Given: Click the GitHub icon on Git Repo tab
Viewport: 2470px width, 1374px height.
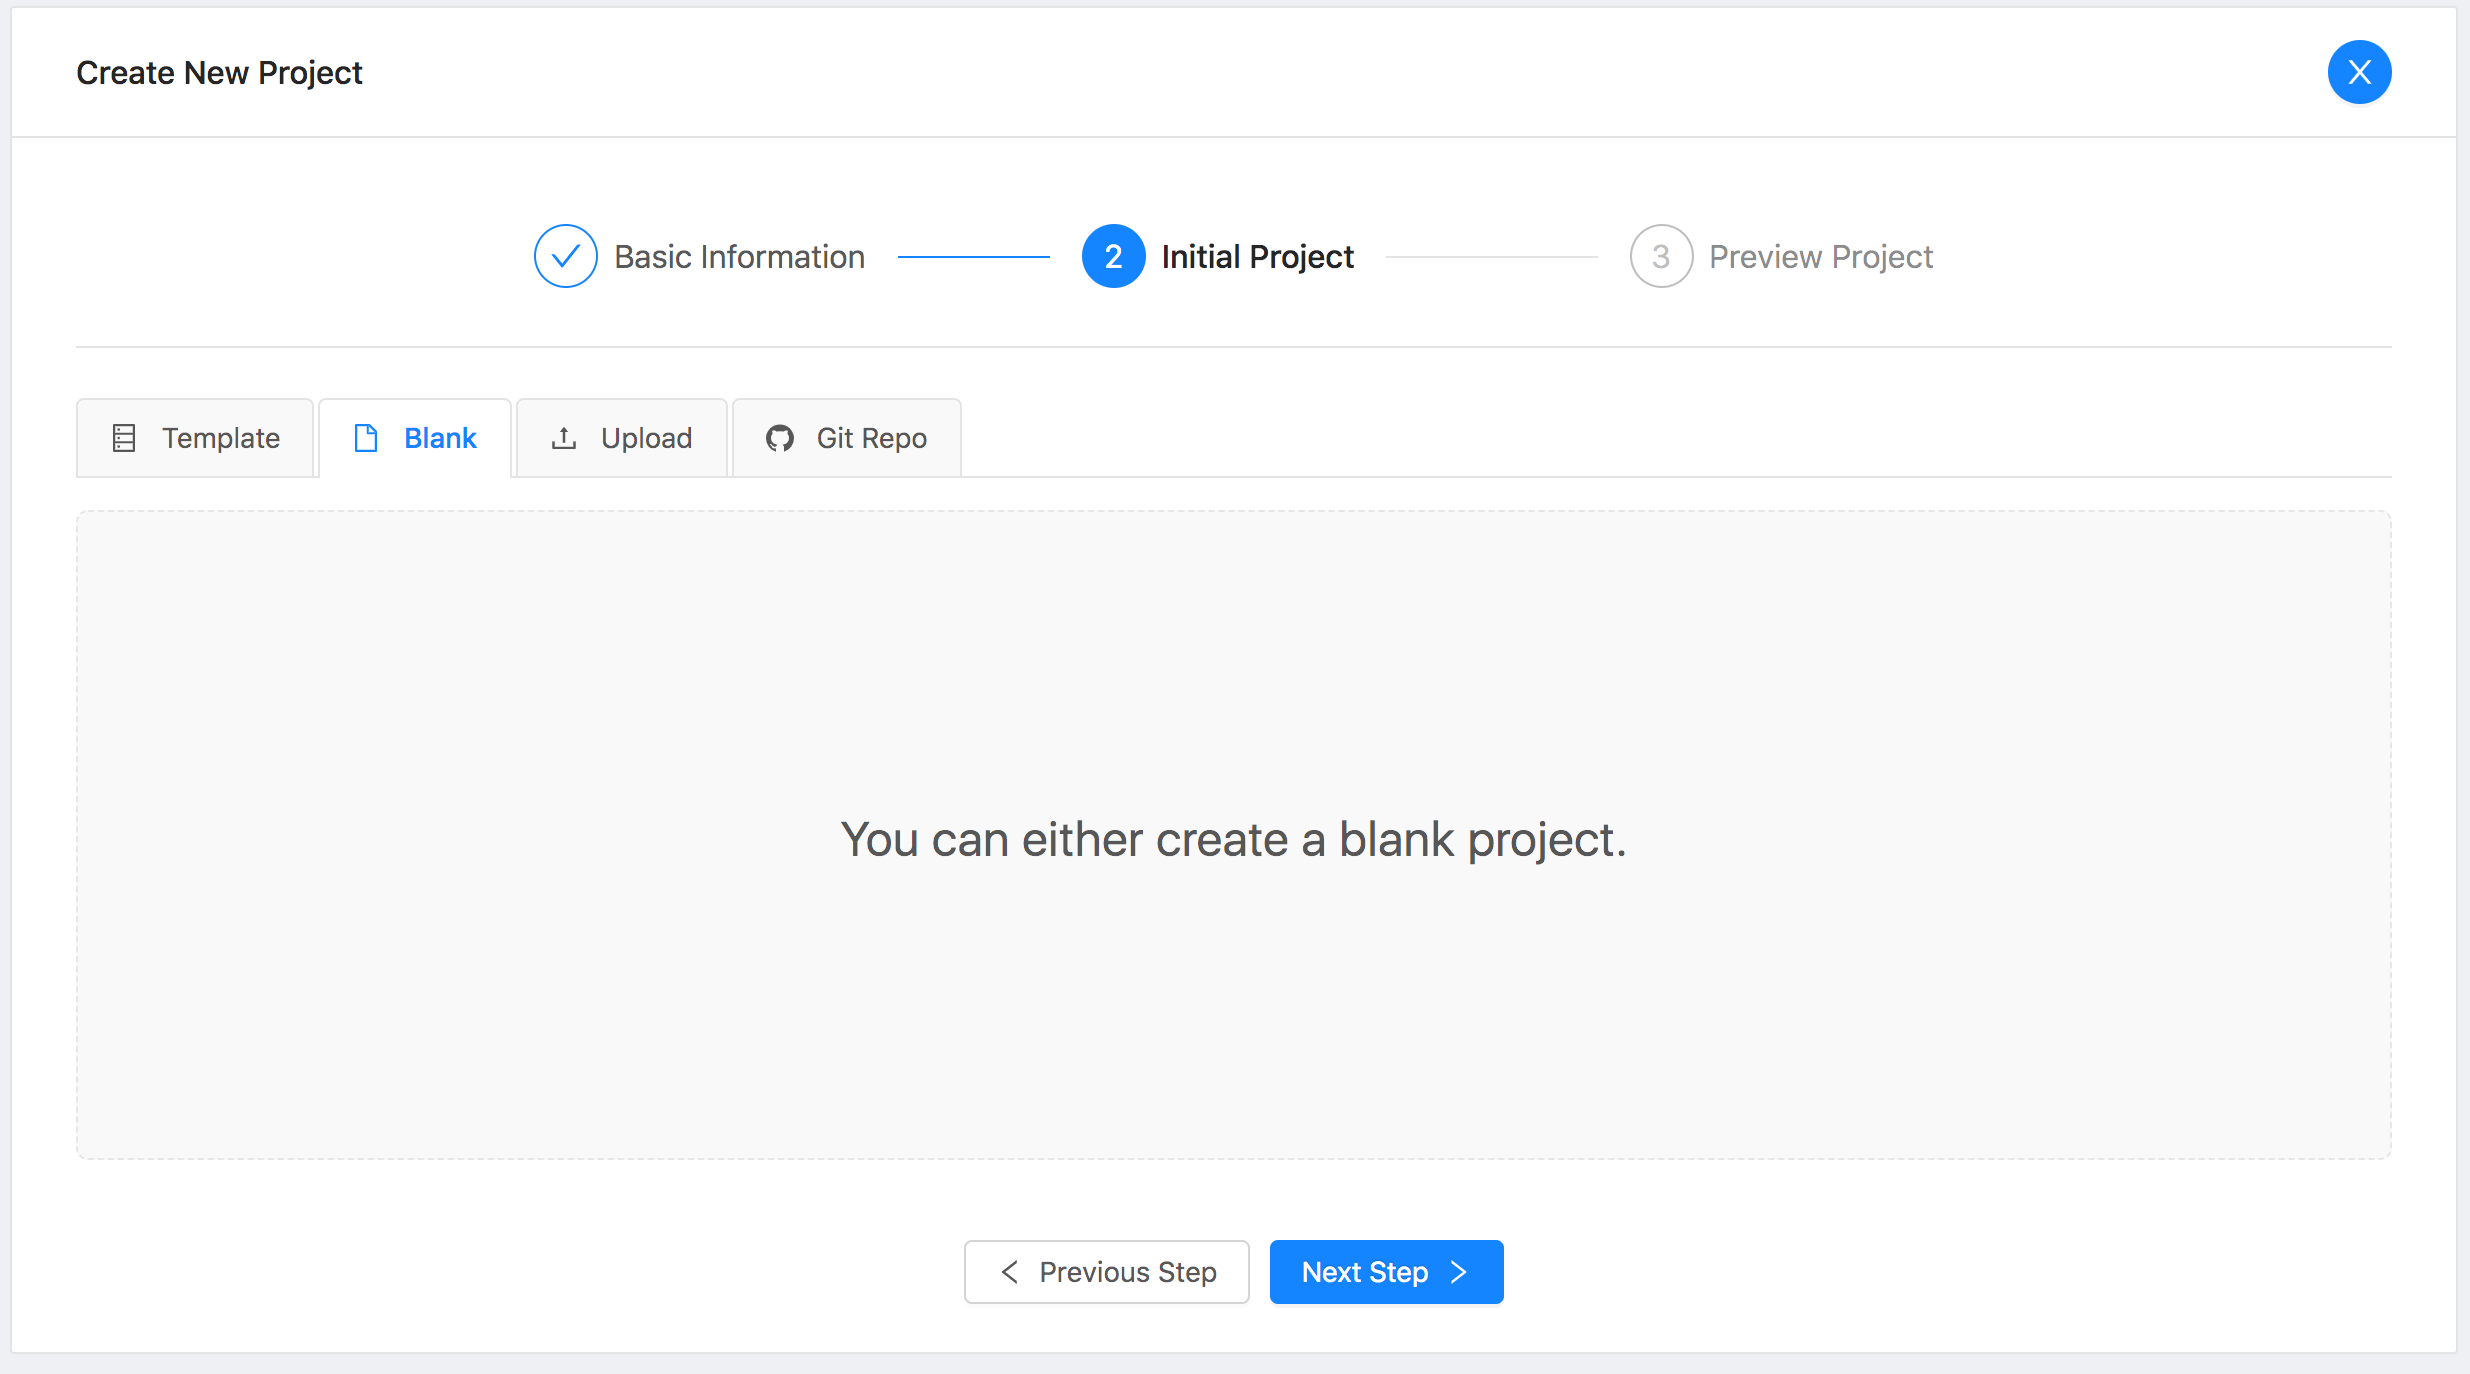Looking at the screenshot, I should point(780,438).
